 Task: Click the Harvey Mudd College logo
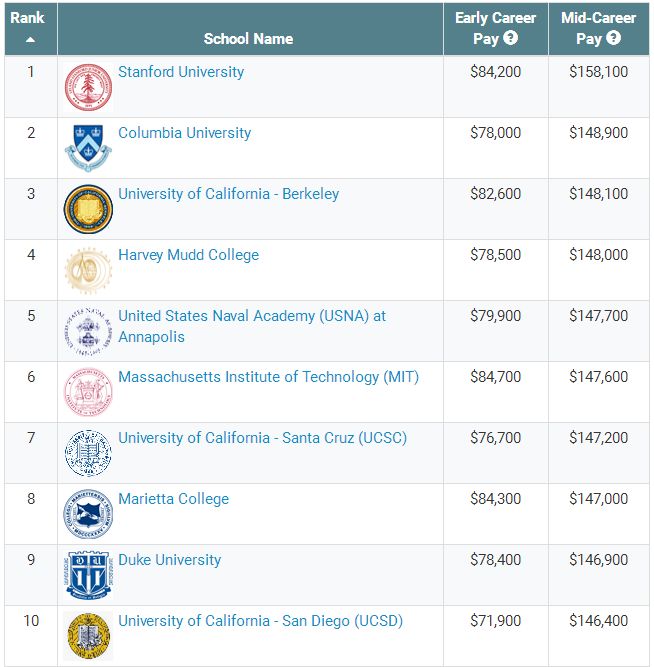point(88,270)
